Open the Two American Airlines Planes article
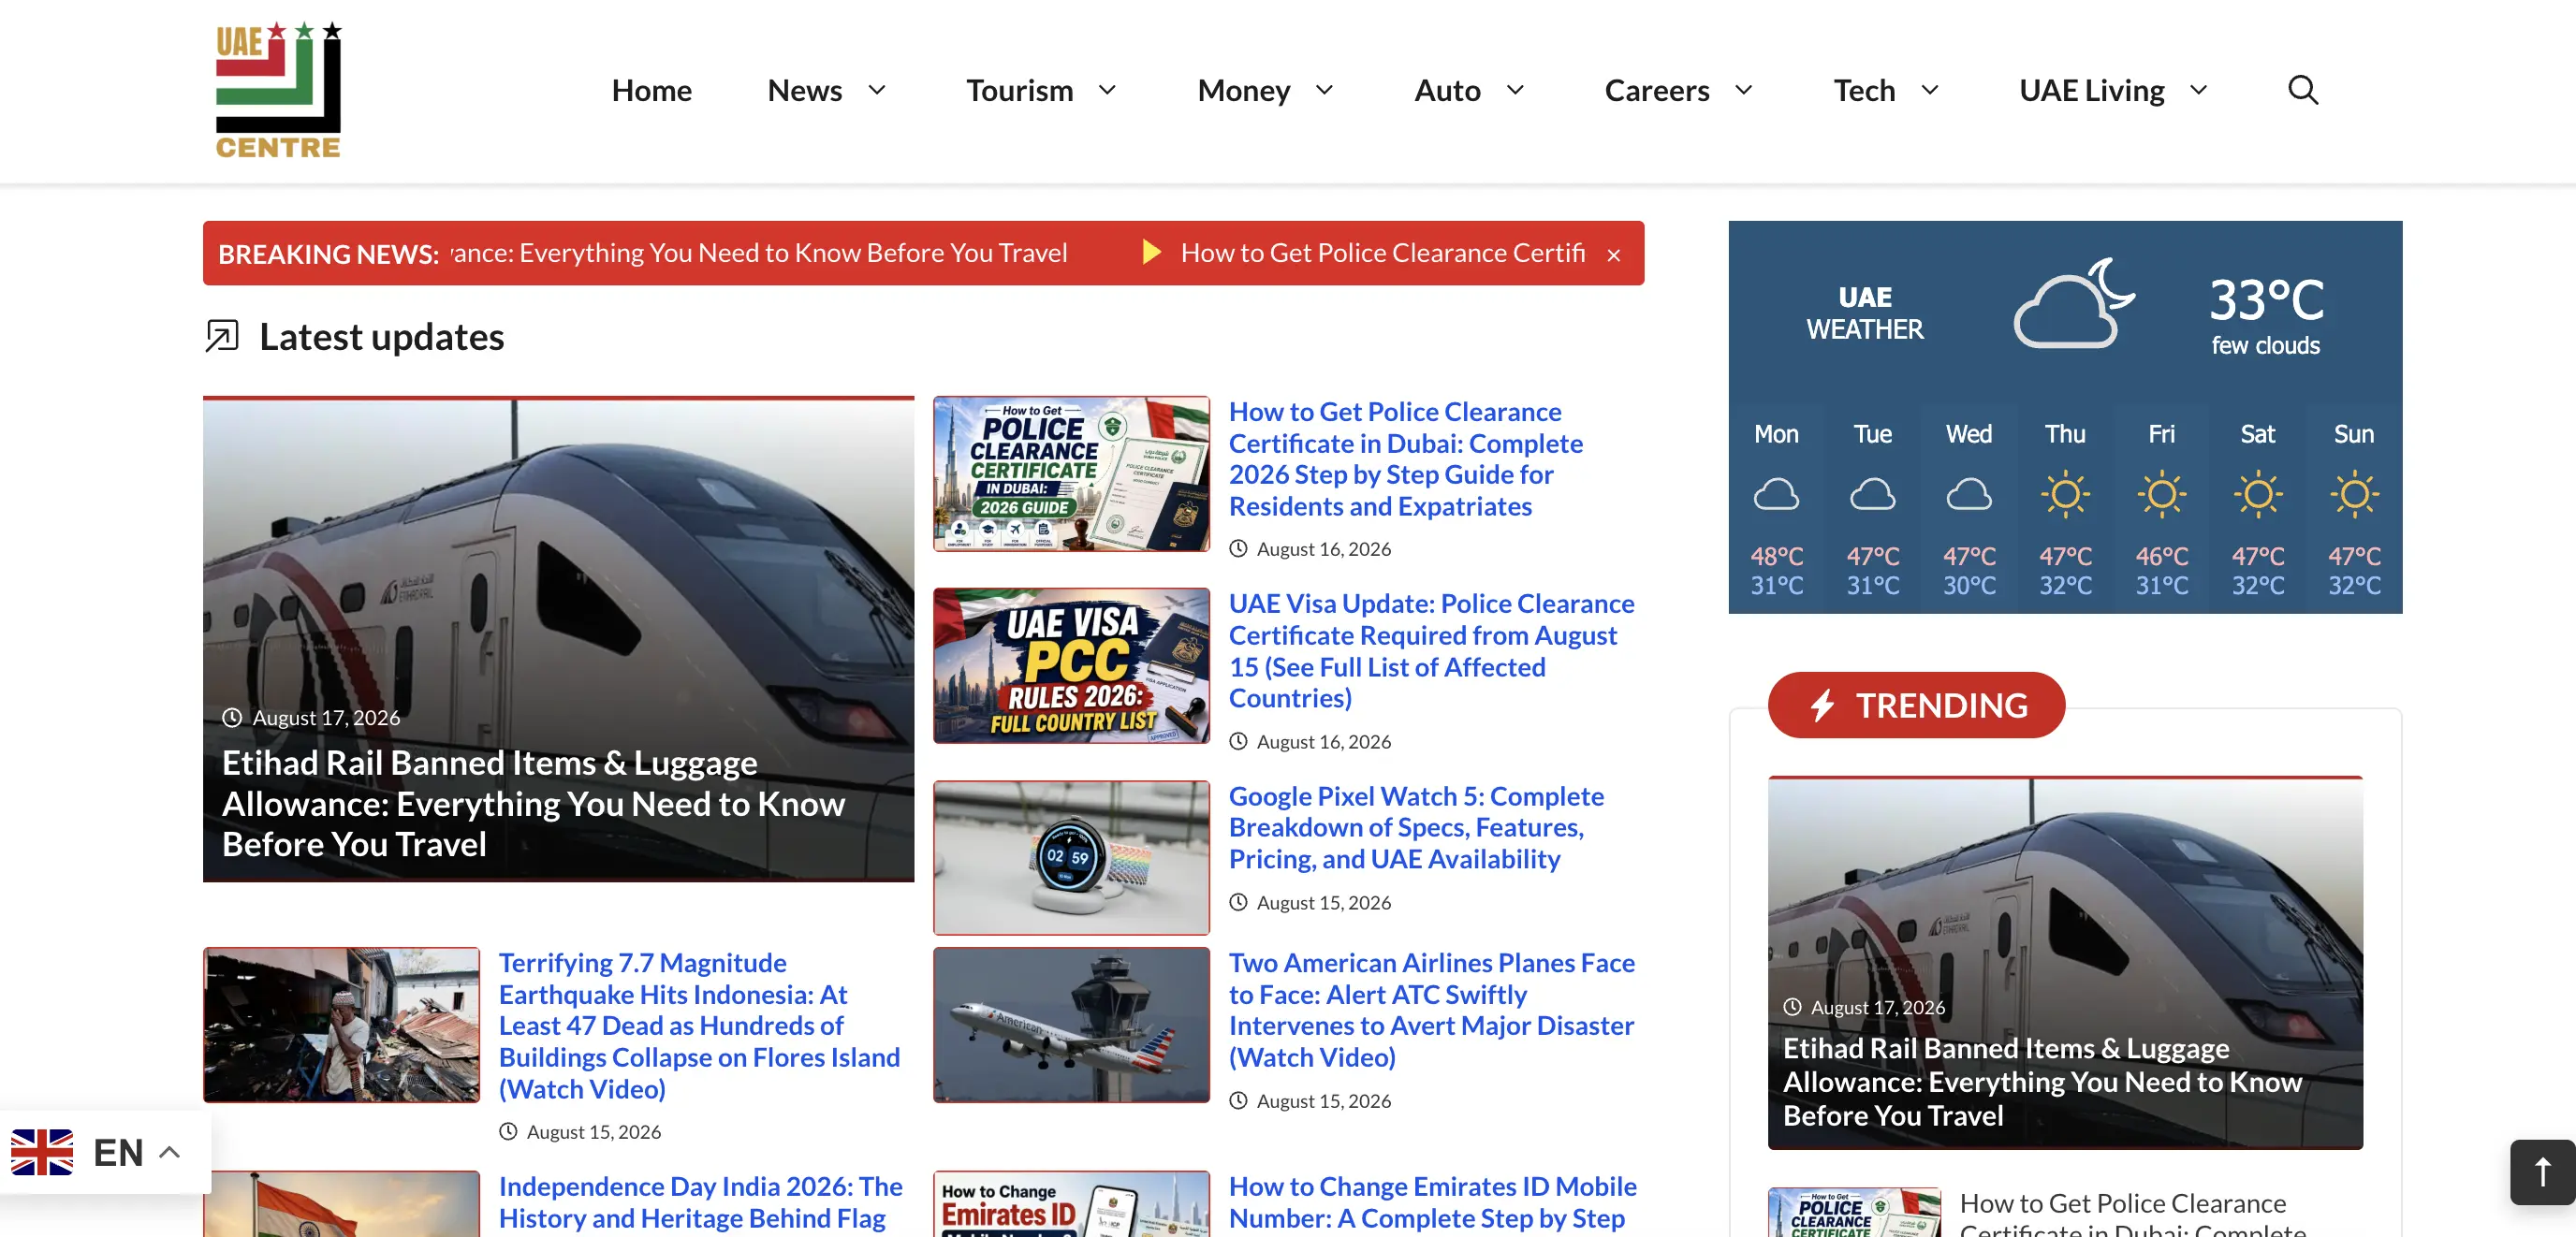This screenshot has height=1237, width=2576. coord(1431,1009)
